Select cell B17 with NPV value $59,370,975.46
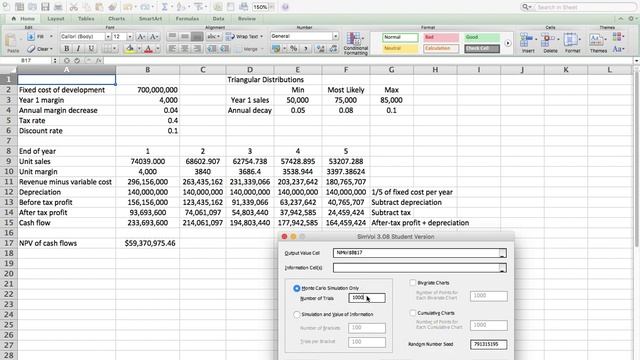640x360 pixels. click(147, 243)
